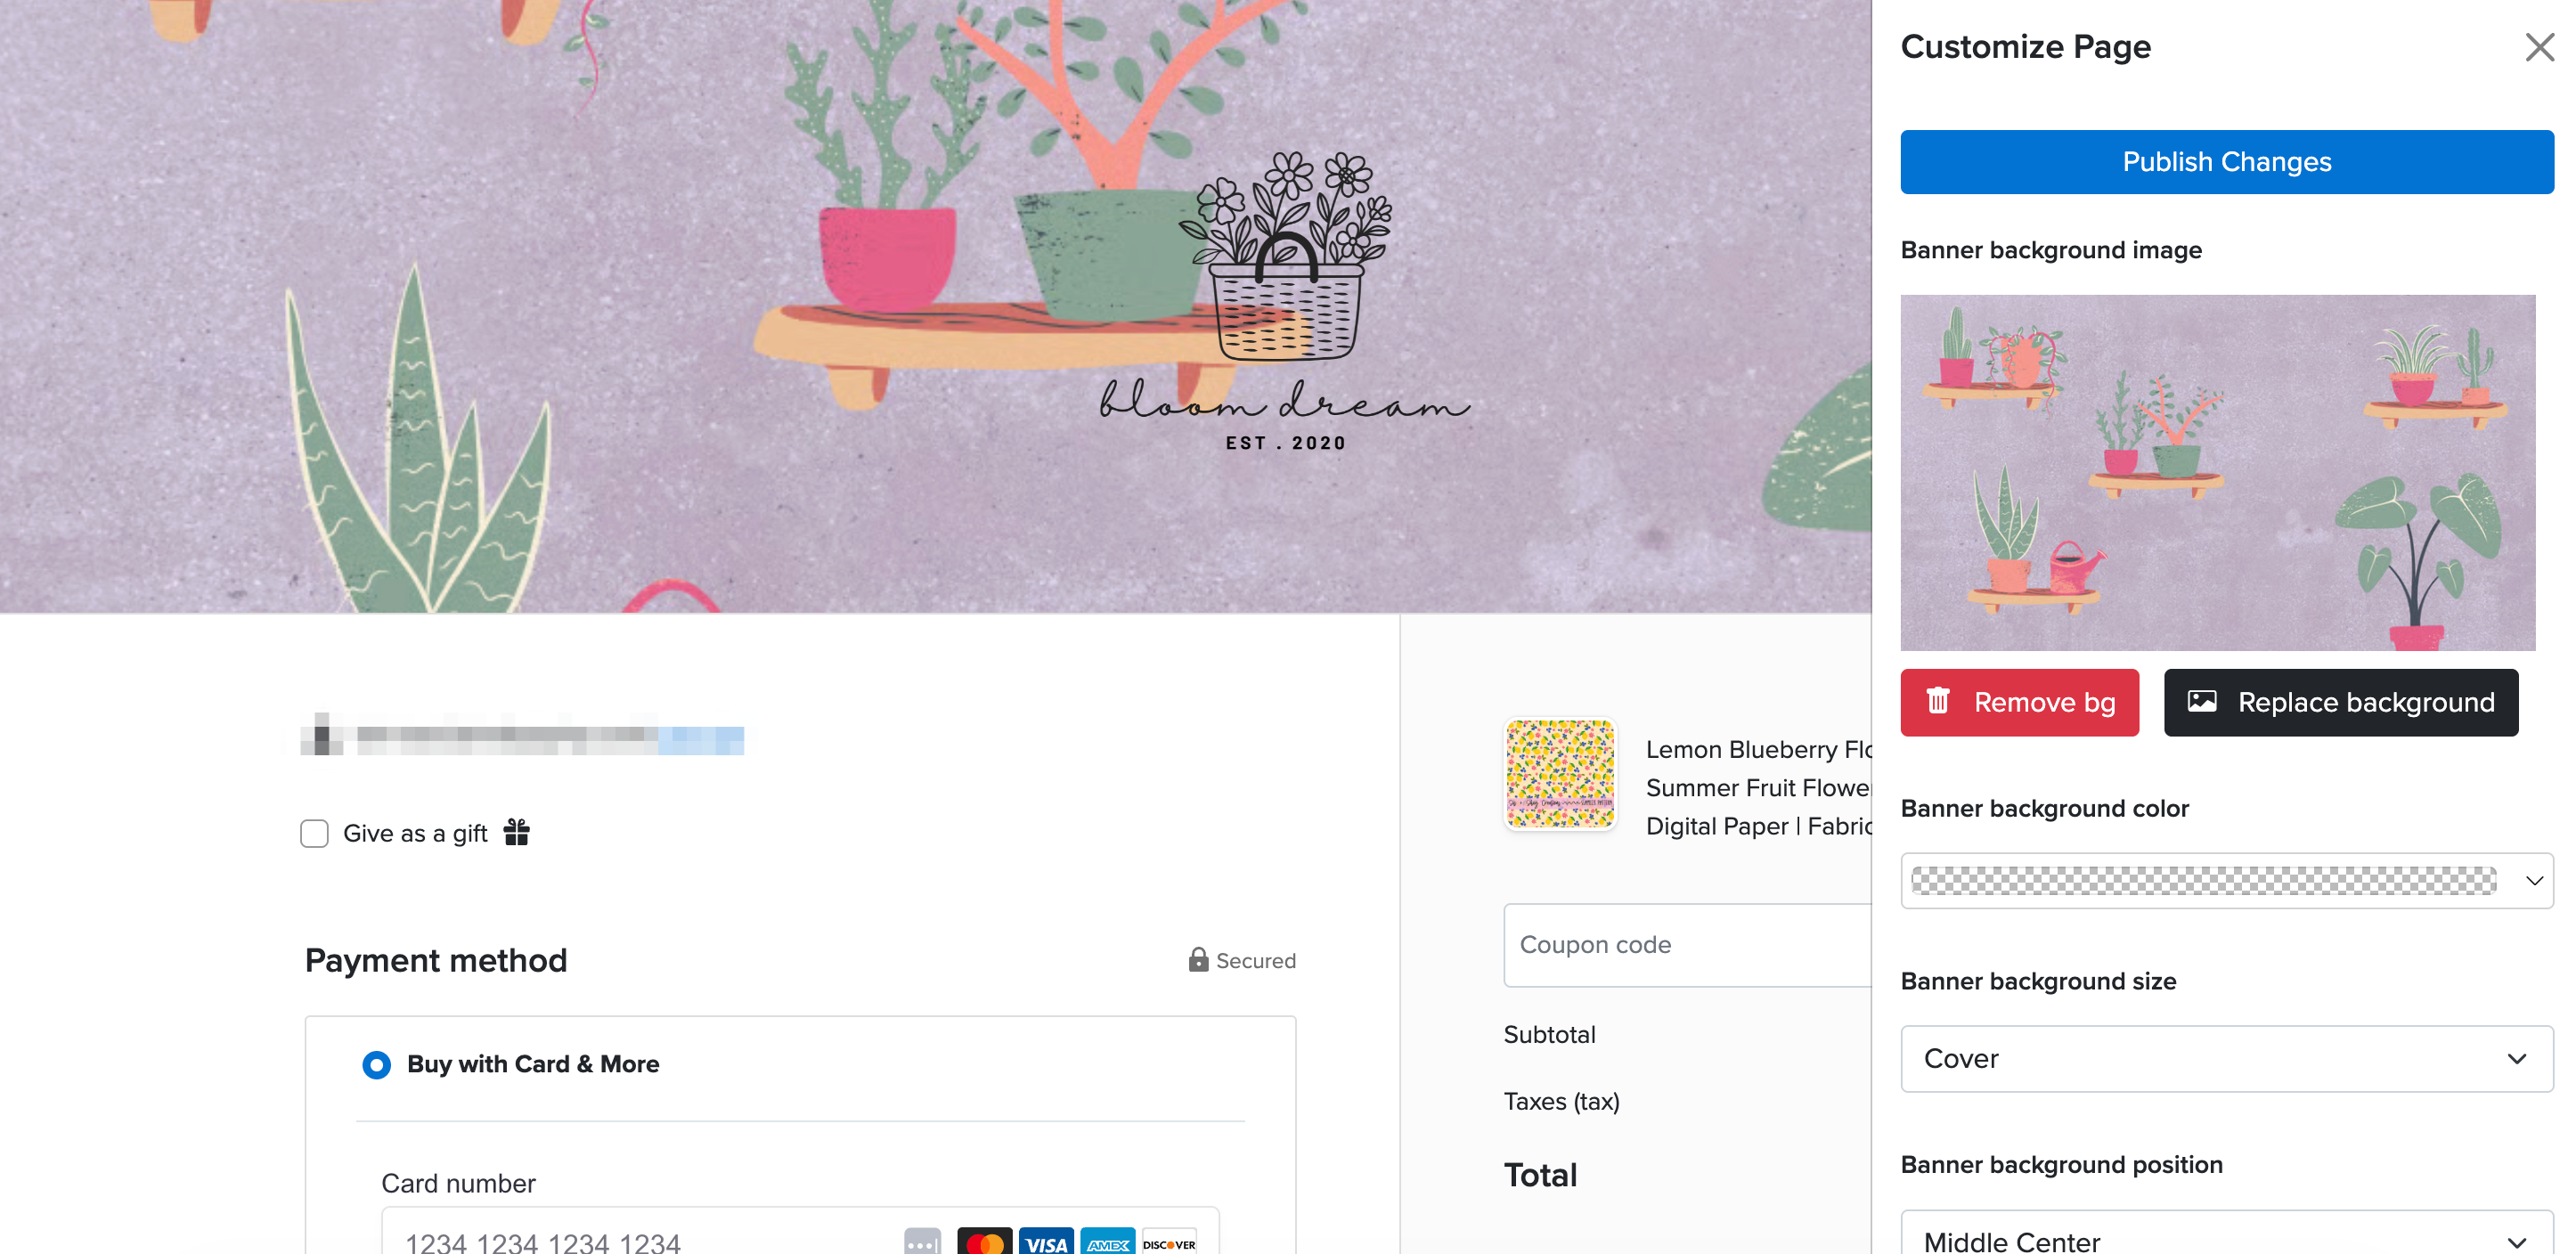2576x1254 pixels.
Task: Click the Amex card icon
Action: (x=1108, y=1242)
